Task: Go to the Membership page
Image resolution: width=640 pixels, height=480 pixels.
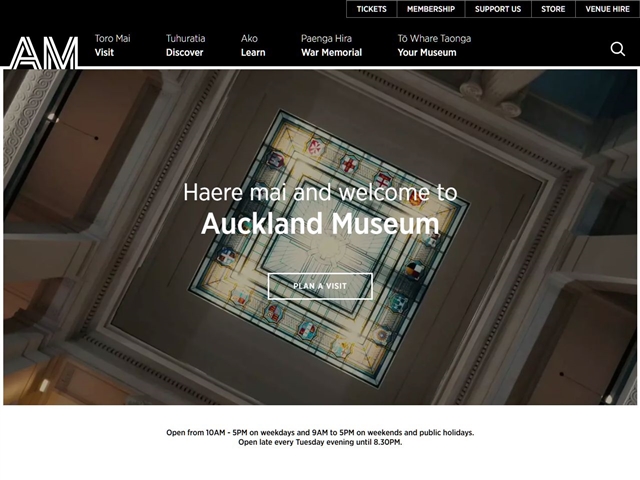Action: coord(431,9)
